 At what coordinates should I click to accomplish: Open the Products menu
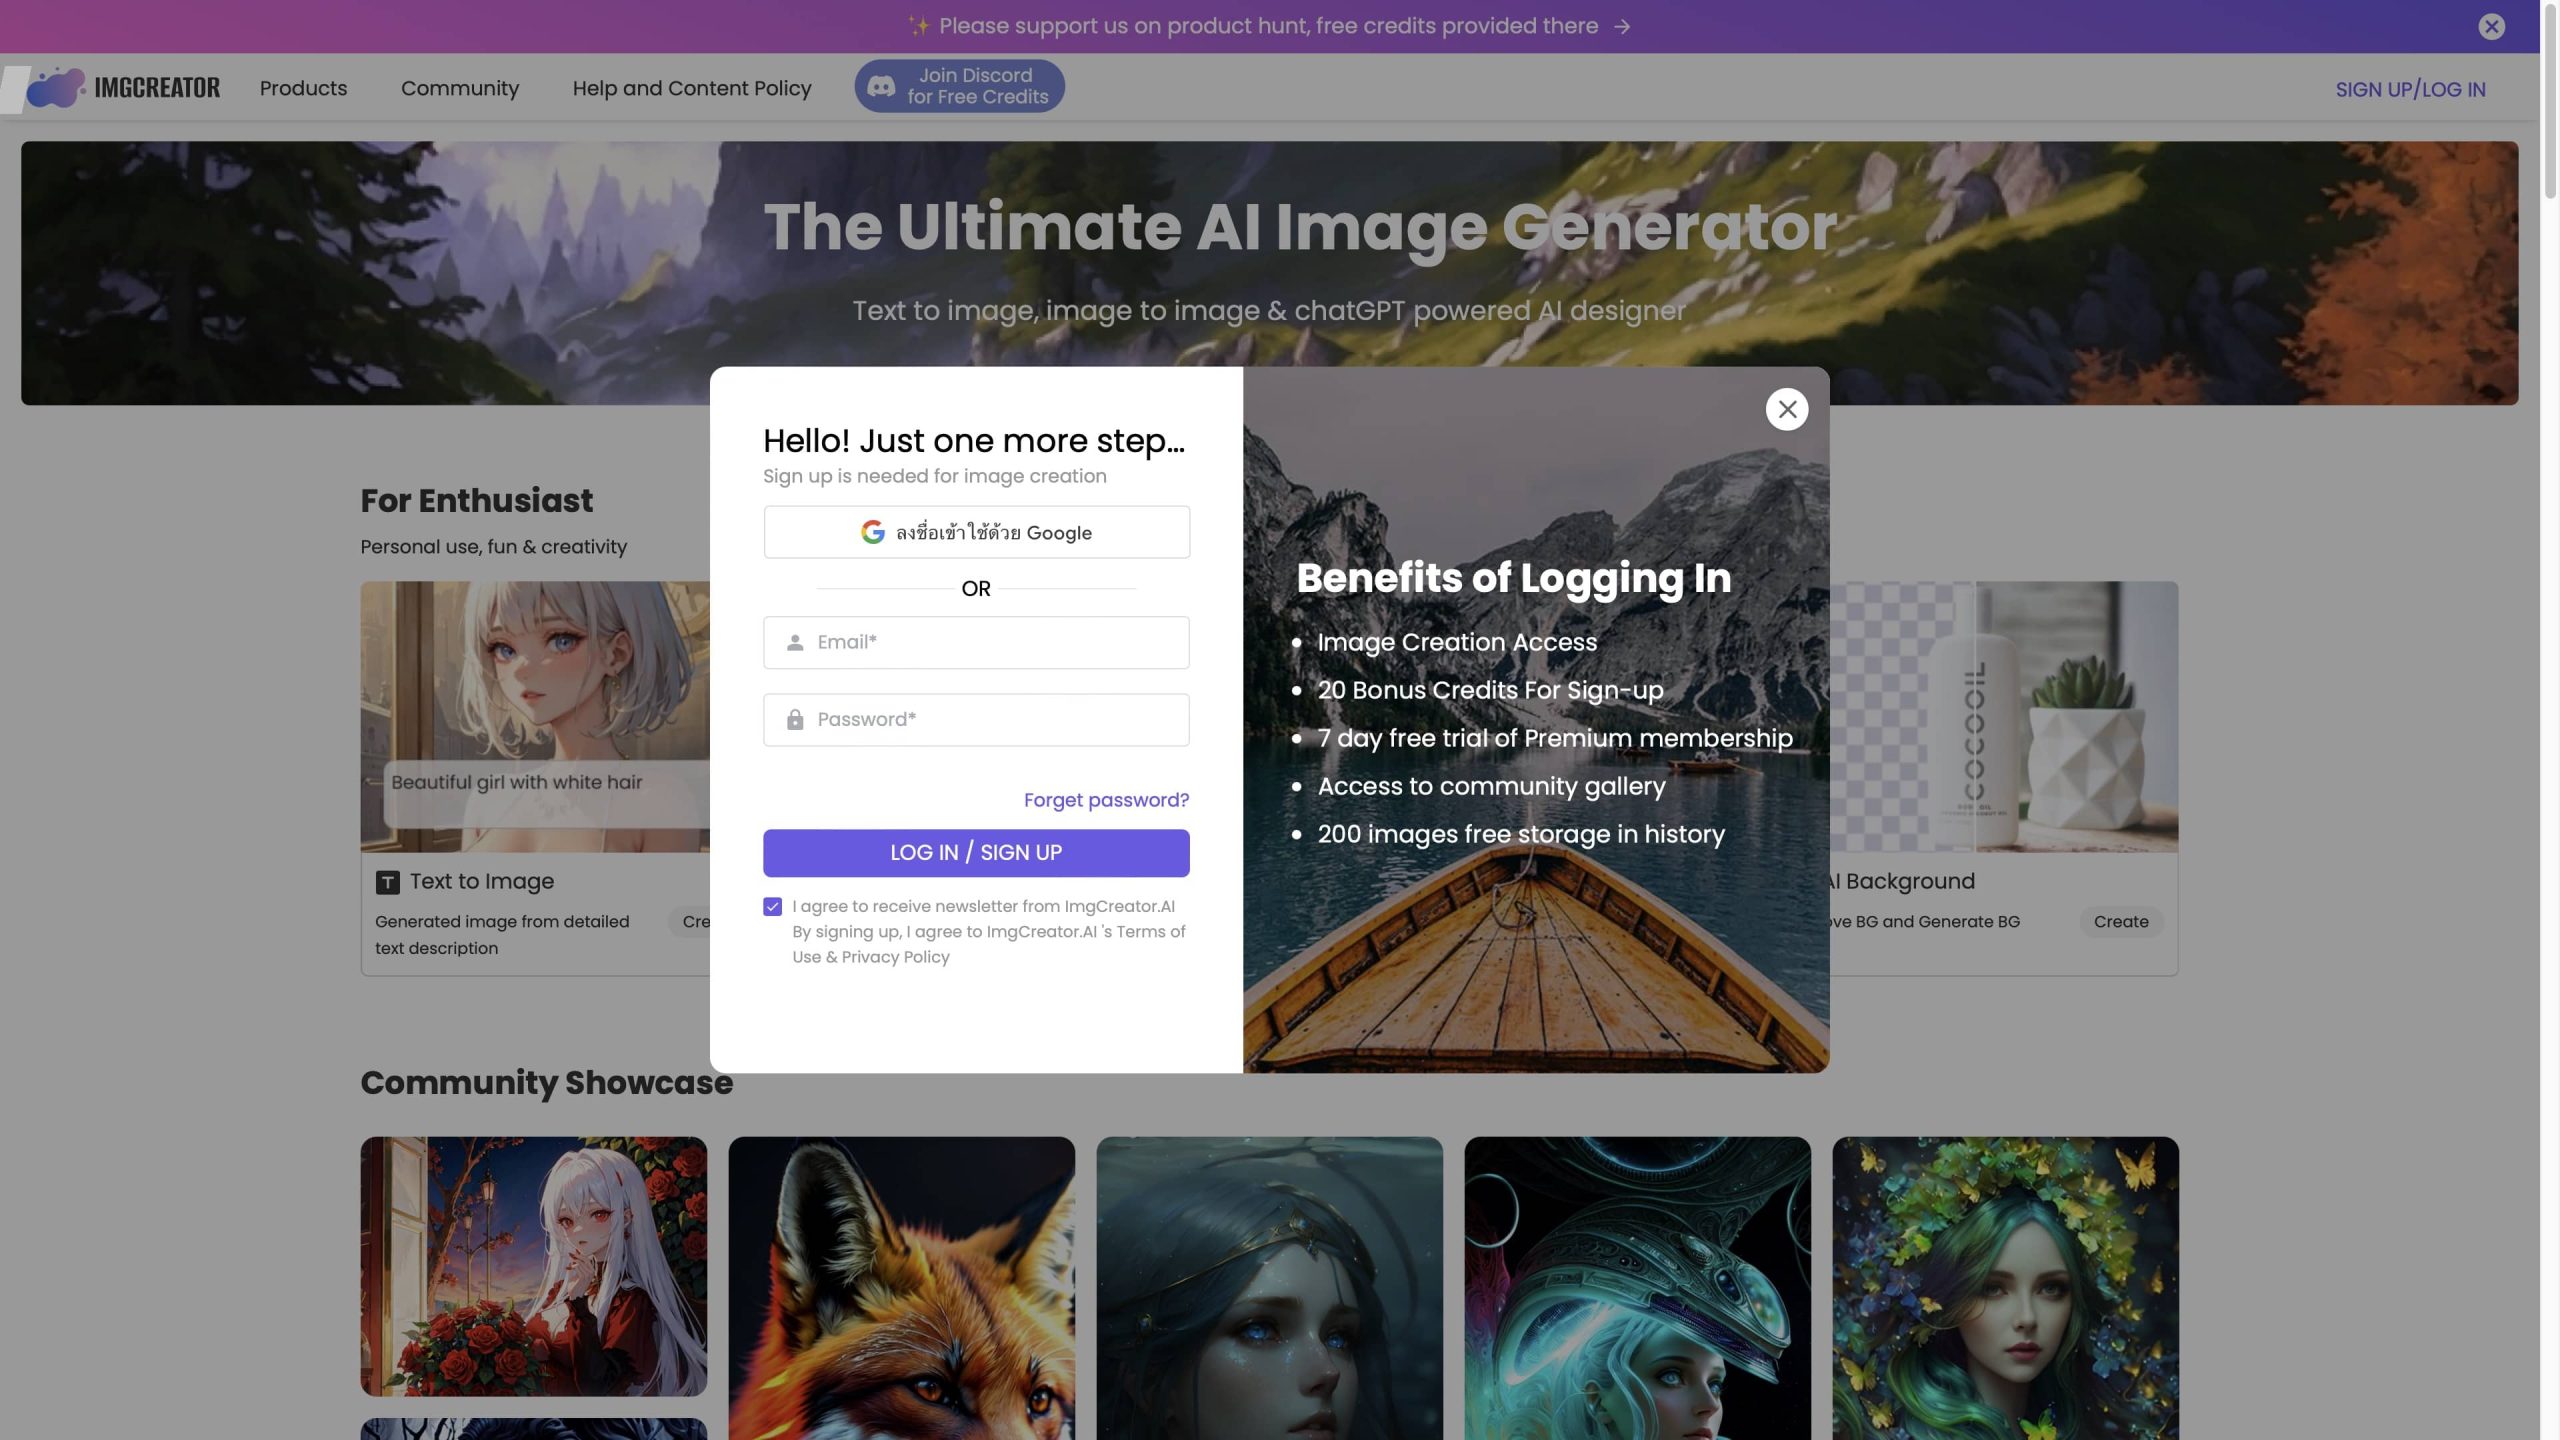coord(303,88)
